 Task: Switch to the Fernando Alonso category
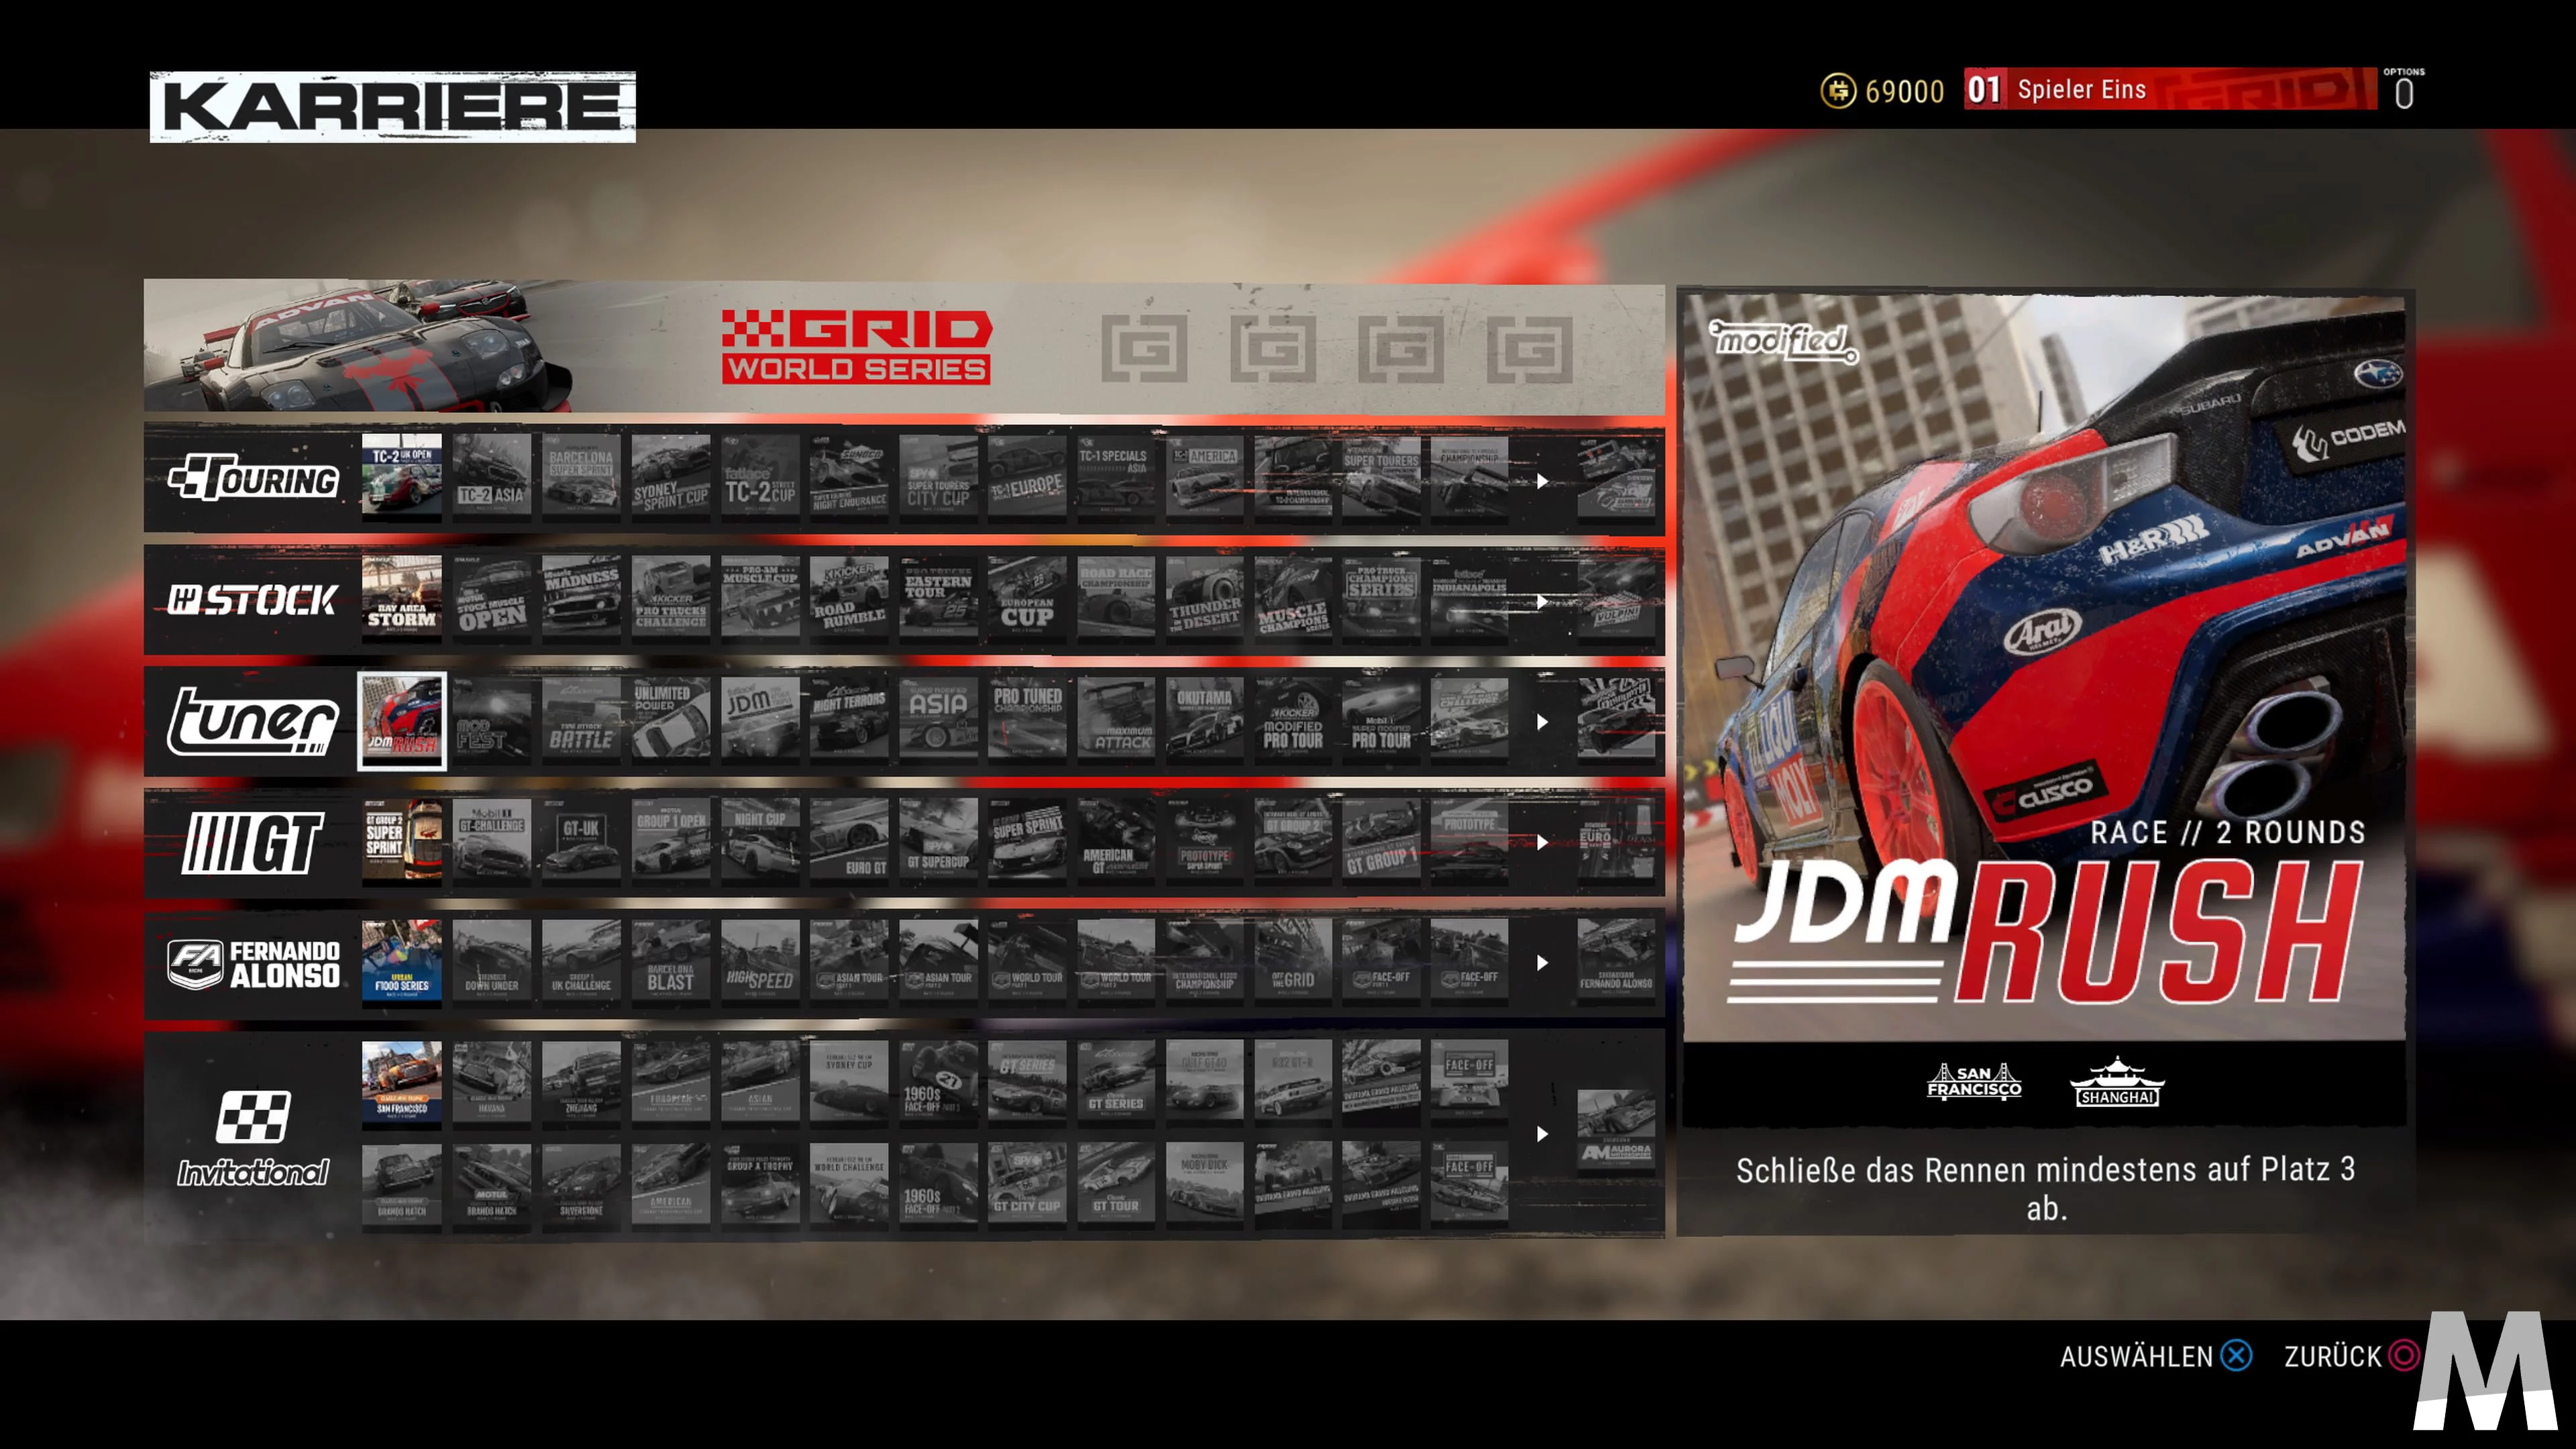coord(253,963)
